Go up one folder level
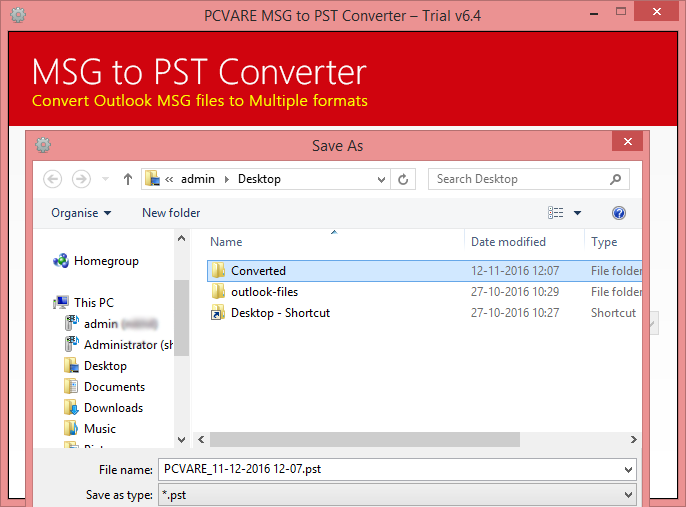 click(128, 179)
